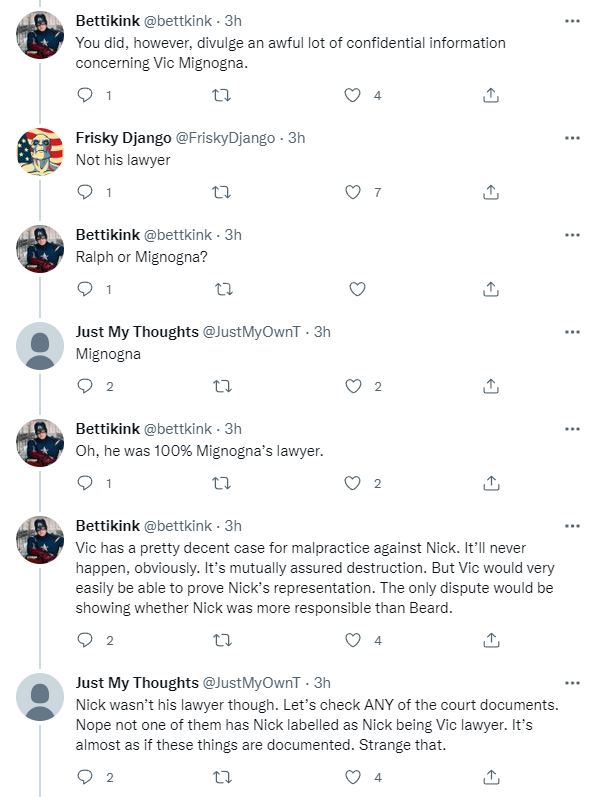
Task: Like Frisky Django's "Not his lawyer" tweet
Action: (x=353, y=192)
